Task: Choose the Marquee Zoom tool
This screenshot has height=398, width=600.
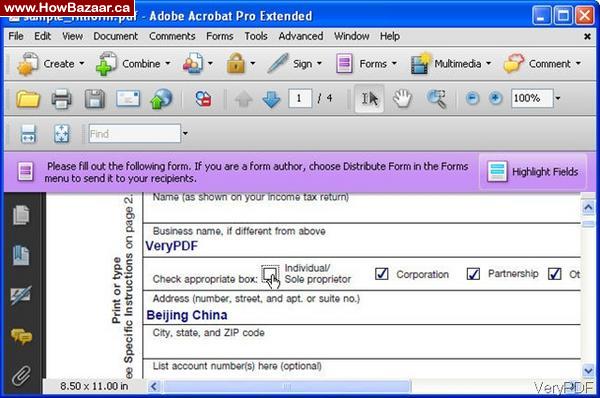Action: click(437, 99)
